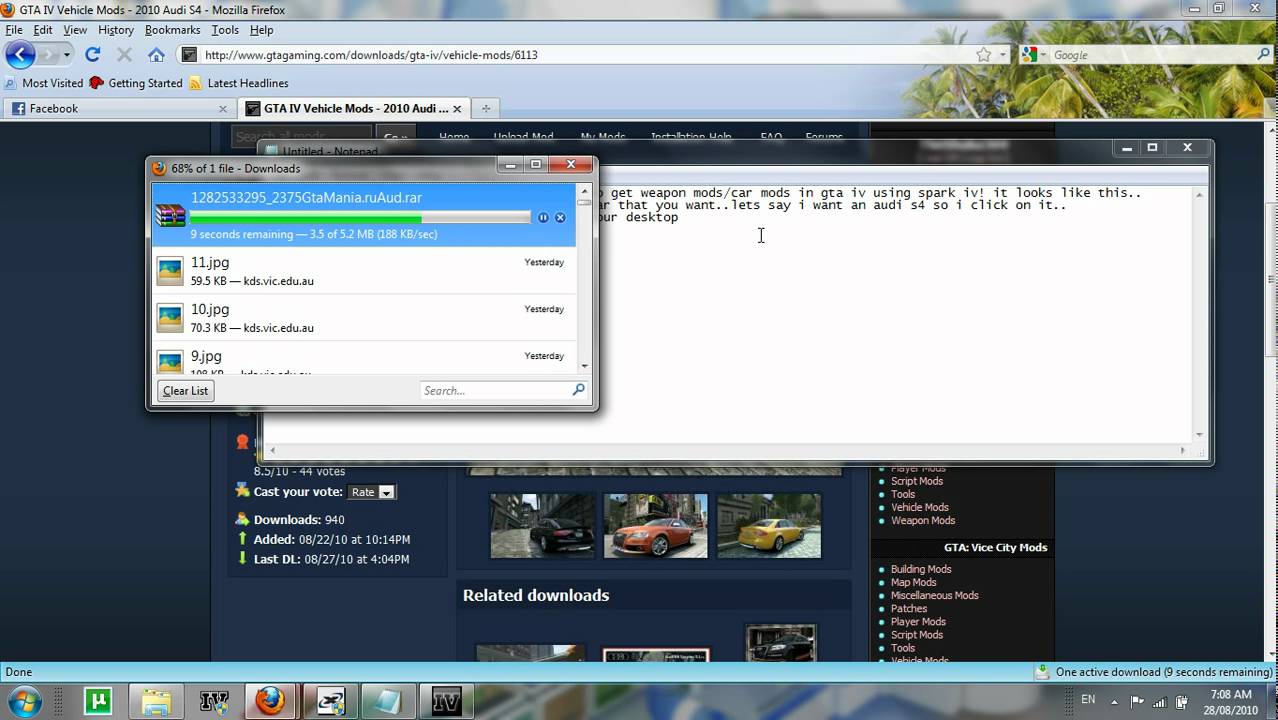The height and width of the screenshot is (720, 1278).
Task: Select the 11.jpg download entry
Action: click(x=364, y=271)
